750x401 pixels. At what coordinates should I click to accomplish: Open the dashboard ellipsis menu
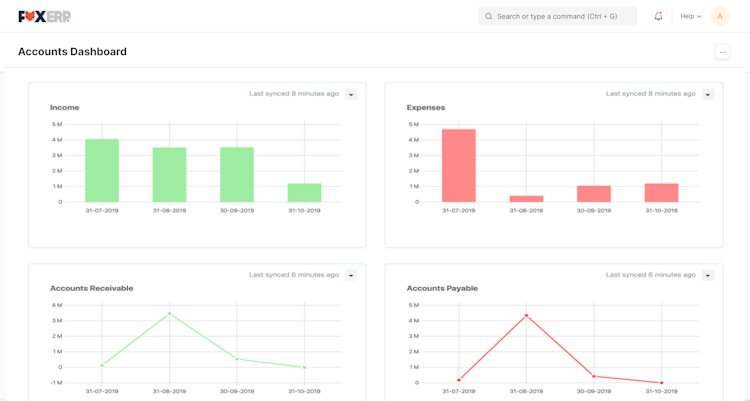tap(722, 52)
